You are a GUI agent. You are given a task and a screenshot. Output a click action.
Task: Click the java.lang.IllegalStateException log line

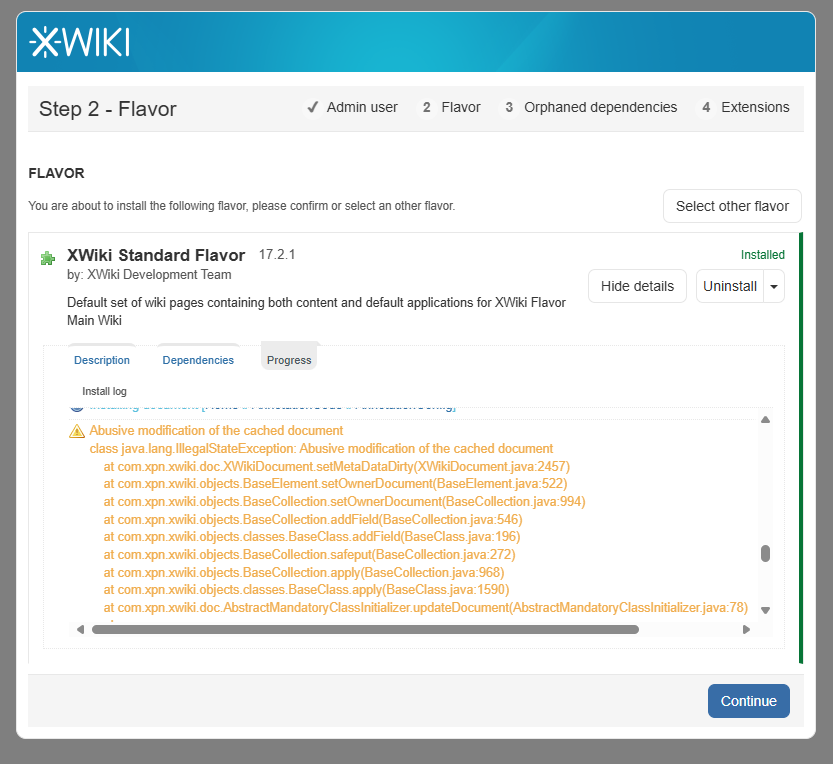(321, 448)
